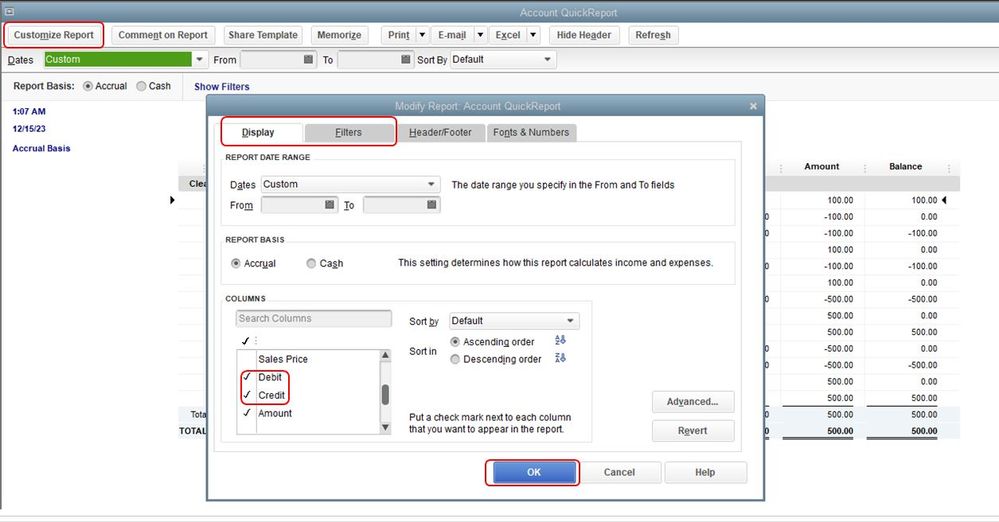Switch to Display tab

[x=258, y=133]
